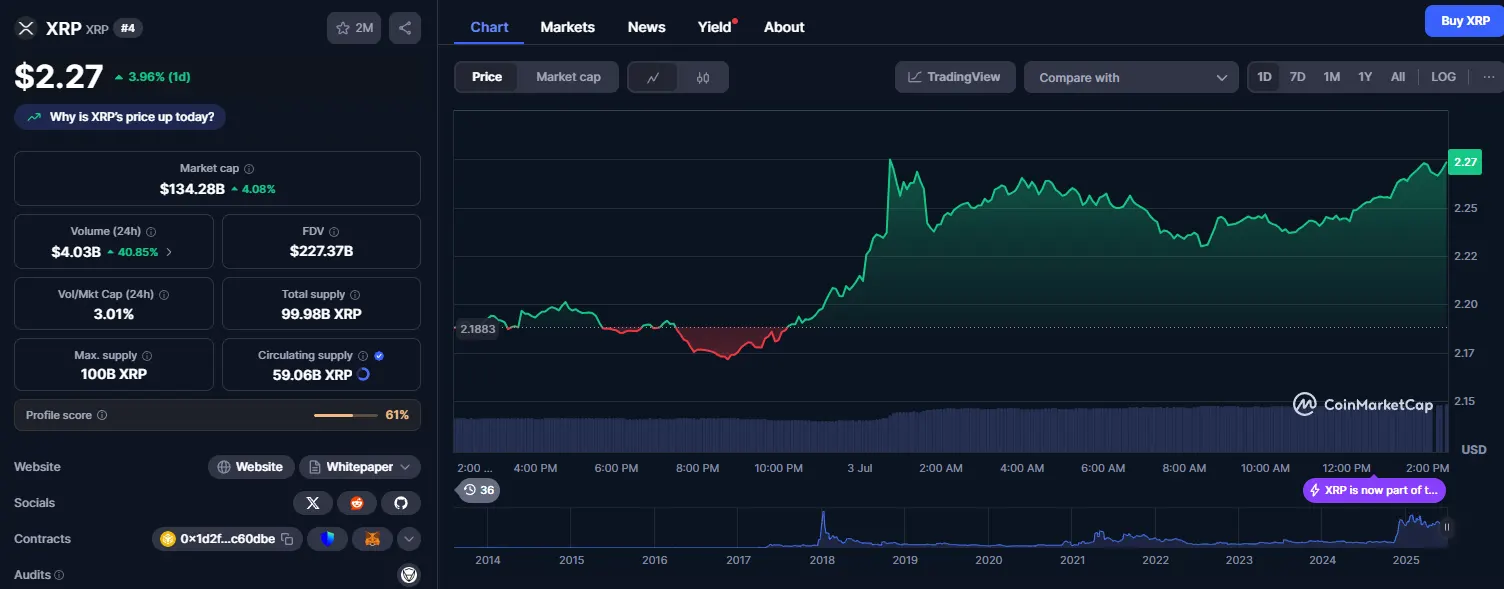
Task: Set chart range to All
Action: coord(1398,77)
